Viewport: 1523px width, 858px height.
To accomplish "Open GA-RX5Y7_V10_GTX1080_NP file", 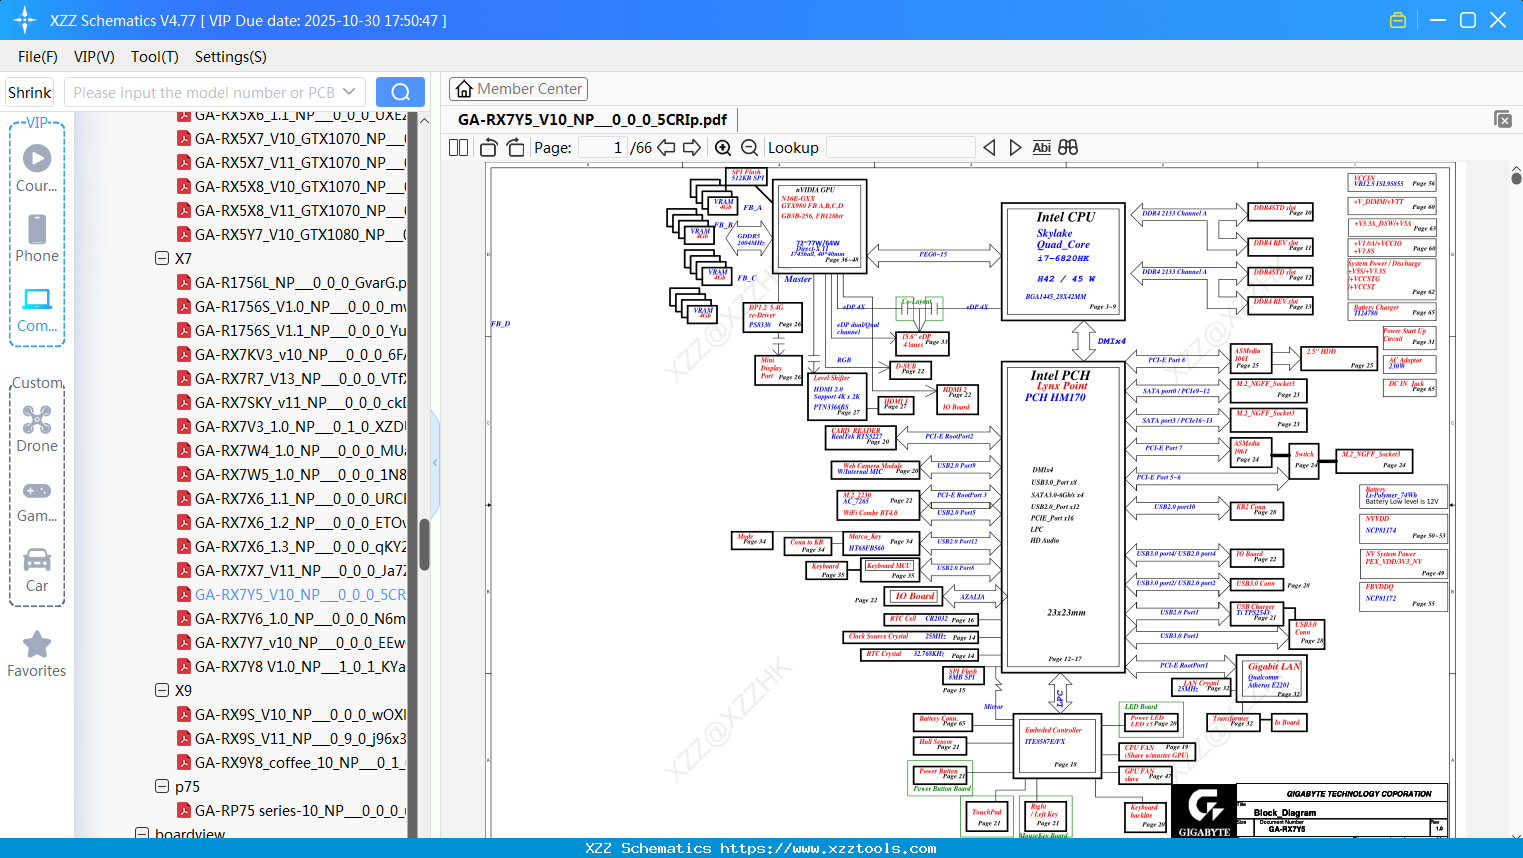I will 300,234.
